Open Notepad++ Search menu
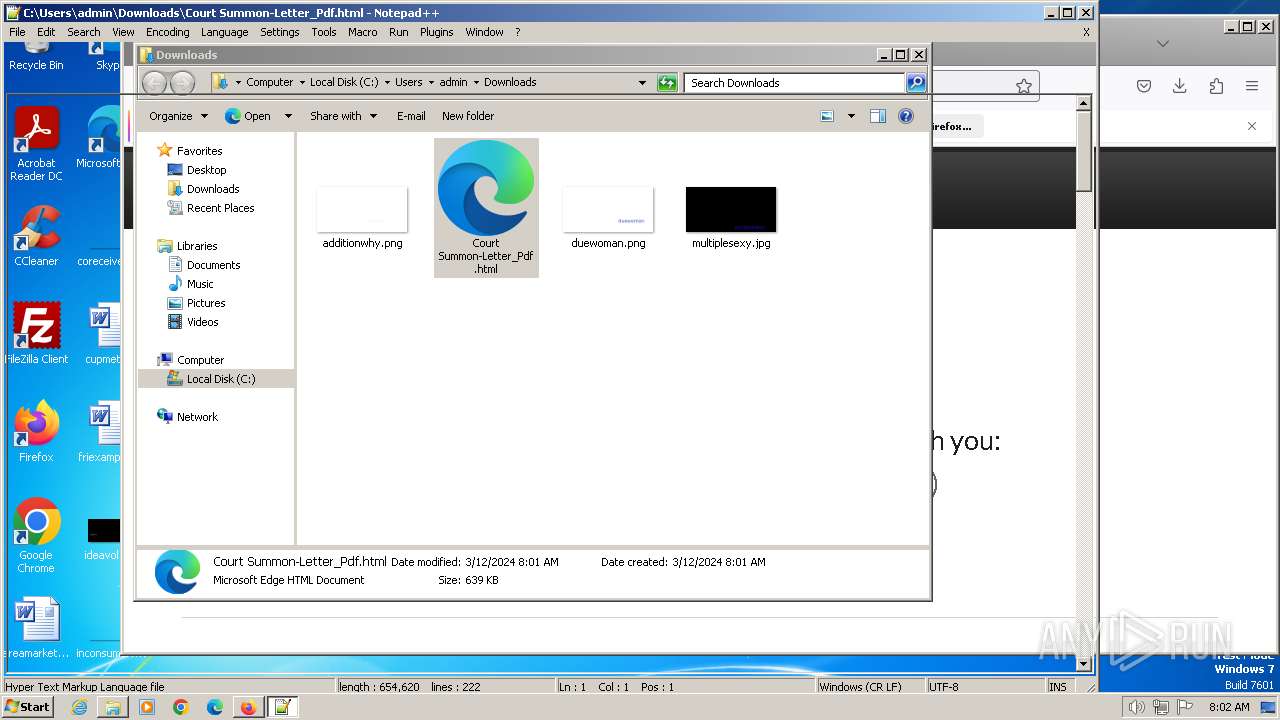Viewport: 1280px width, 720px height. pyautogui.click(x=83, y=32)
